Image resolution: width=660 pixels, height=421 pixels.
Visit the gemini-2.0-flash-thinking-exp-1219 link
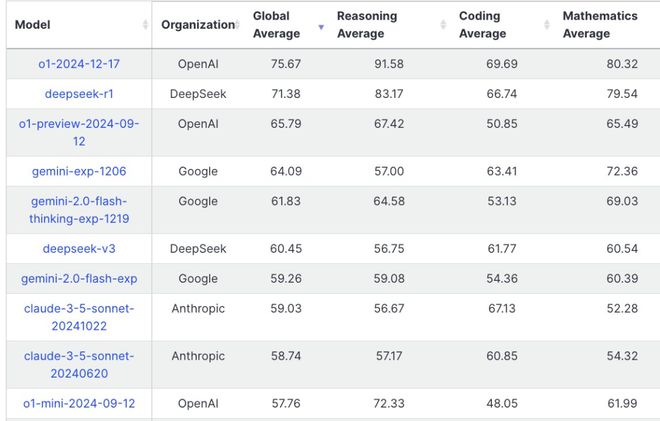tap(79, 210)
